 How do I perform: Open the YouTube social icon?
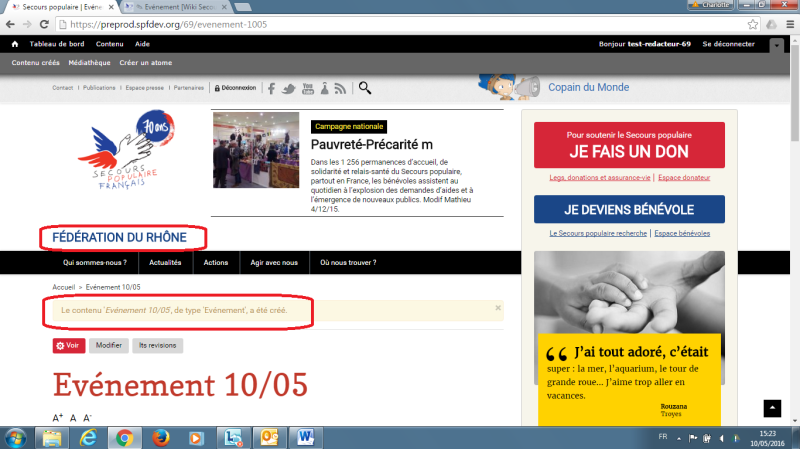pos(307,88)
